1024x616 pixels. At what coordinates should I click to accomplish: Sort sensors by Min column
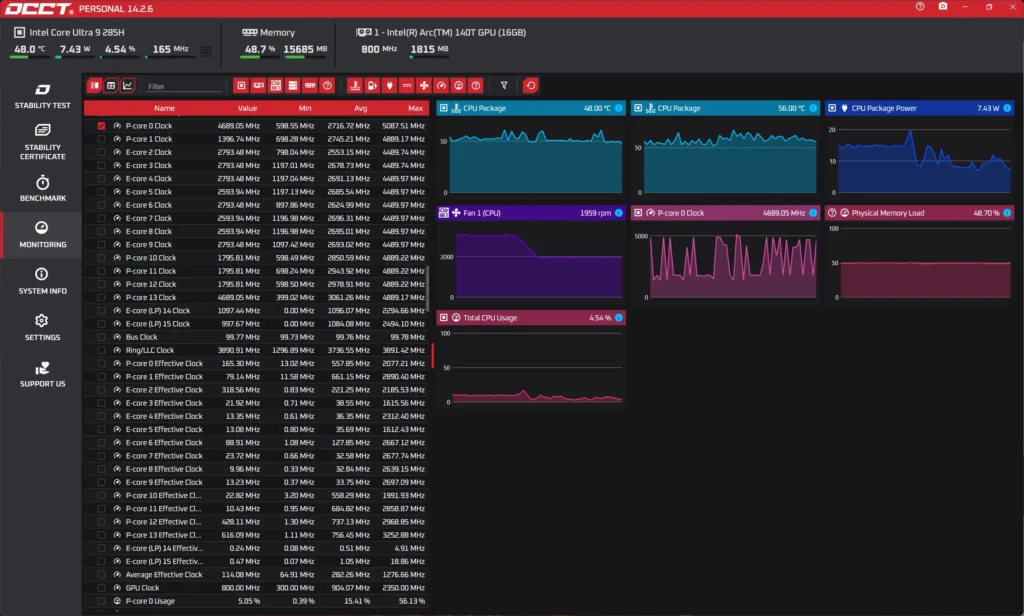tap(305, 108)
